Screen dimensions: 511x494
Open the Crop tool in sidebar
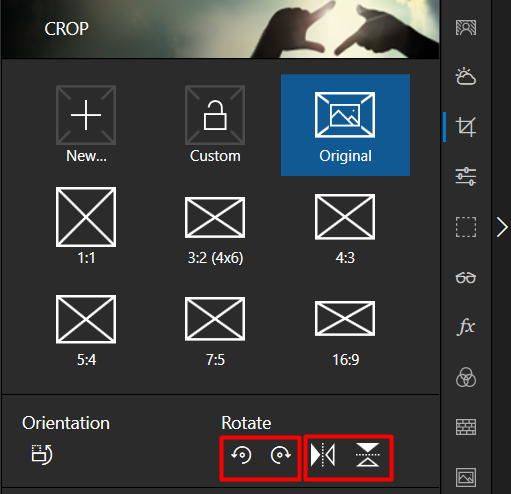(x=466, y=127)
